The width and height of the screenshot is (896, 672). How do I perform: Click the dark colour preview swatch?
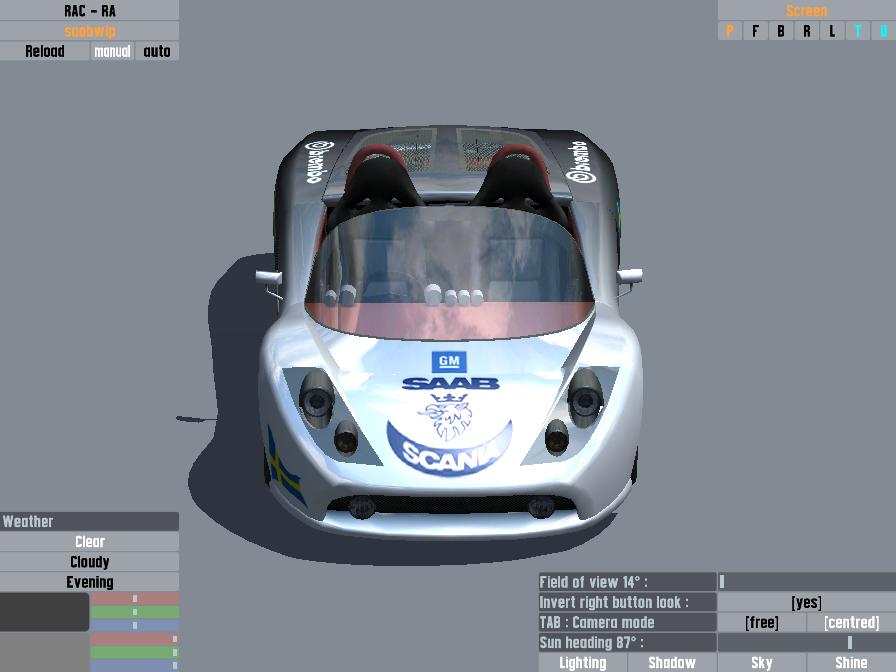[45, 611]
